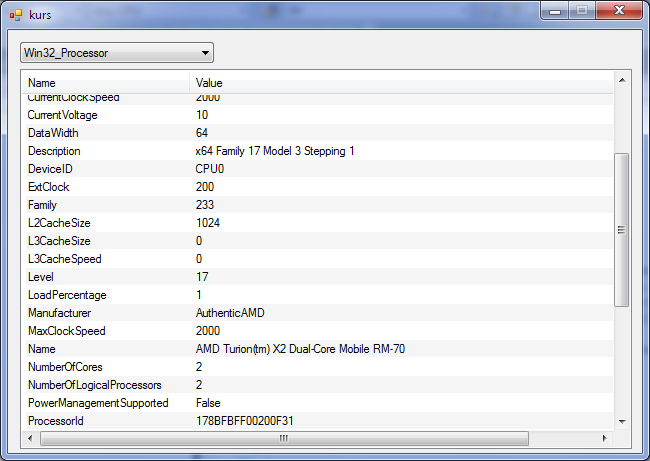
Task: Select the L3CacheSize row
Action: click(x=318, y=241)
